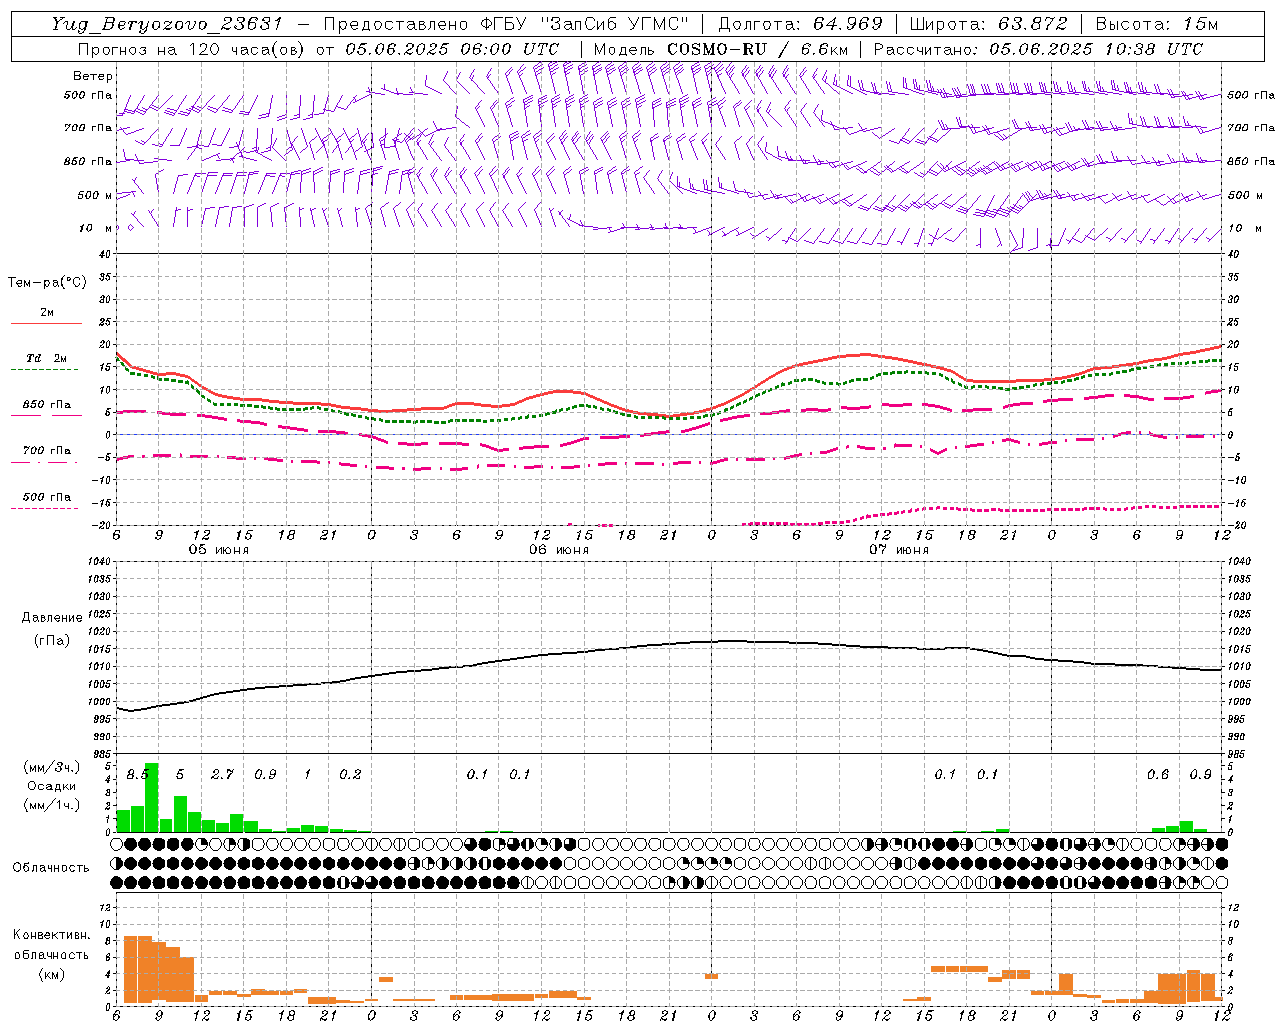
Task: Click the '06 июня' date label
Action: click(x=559, y=550)
